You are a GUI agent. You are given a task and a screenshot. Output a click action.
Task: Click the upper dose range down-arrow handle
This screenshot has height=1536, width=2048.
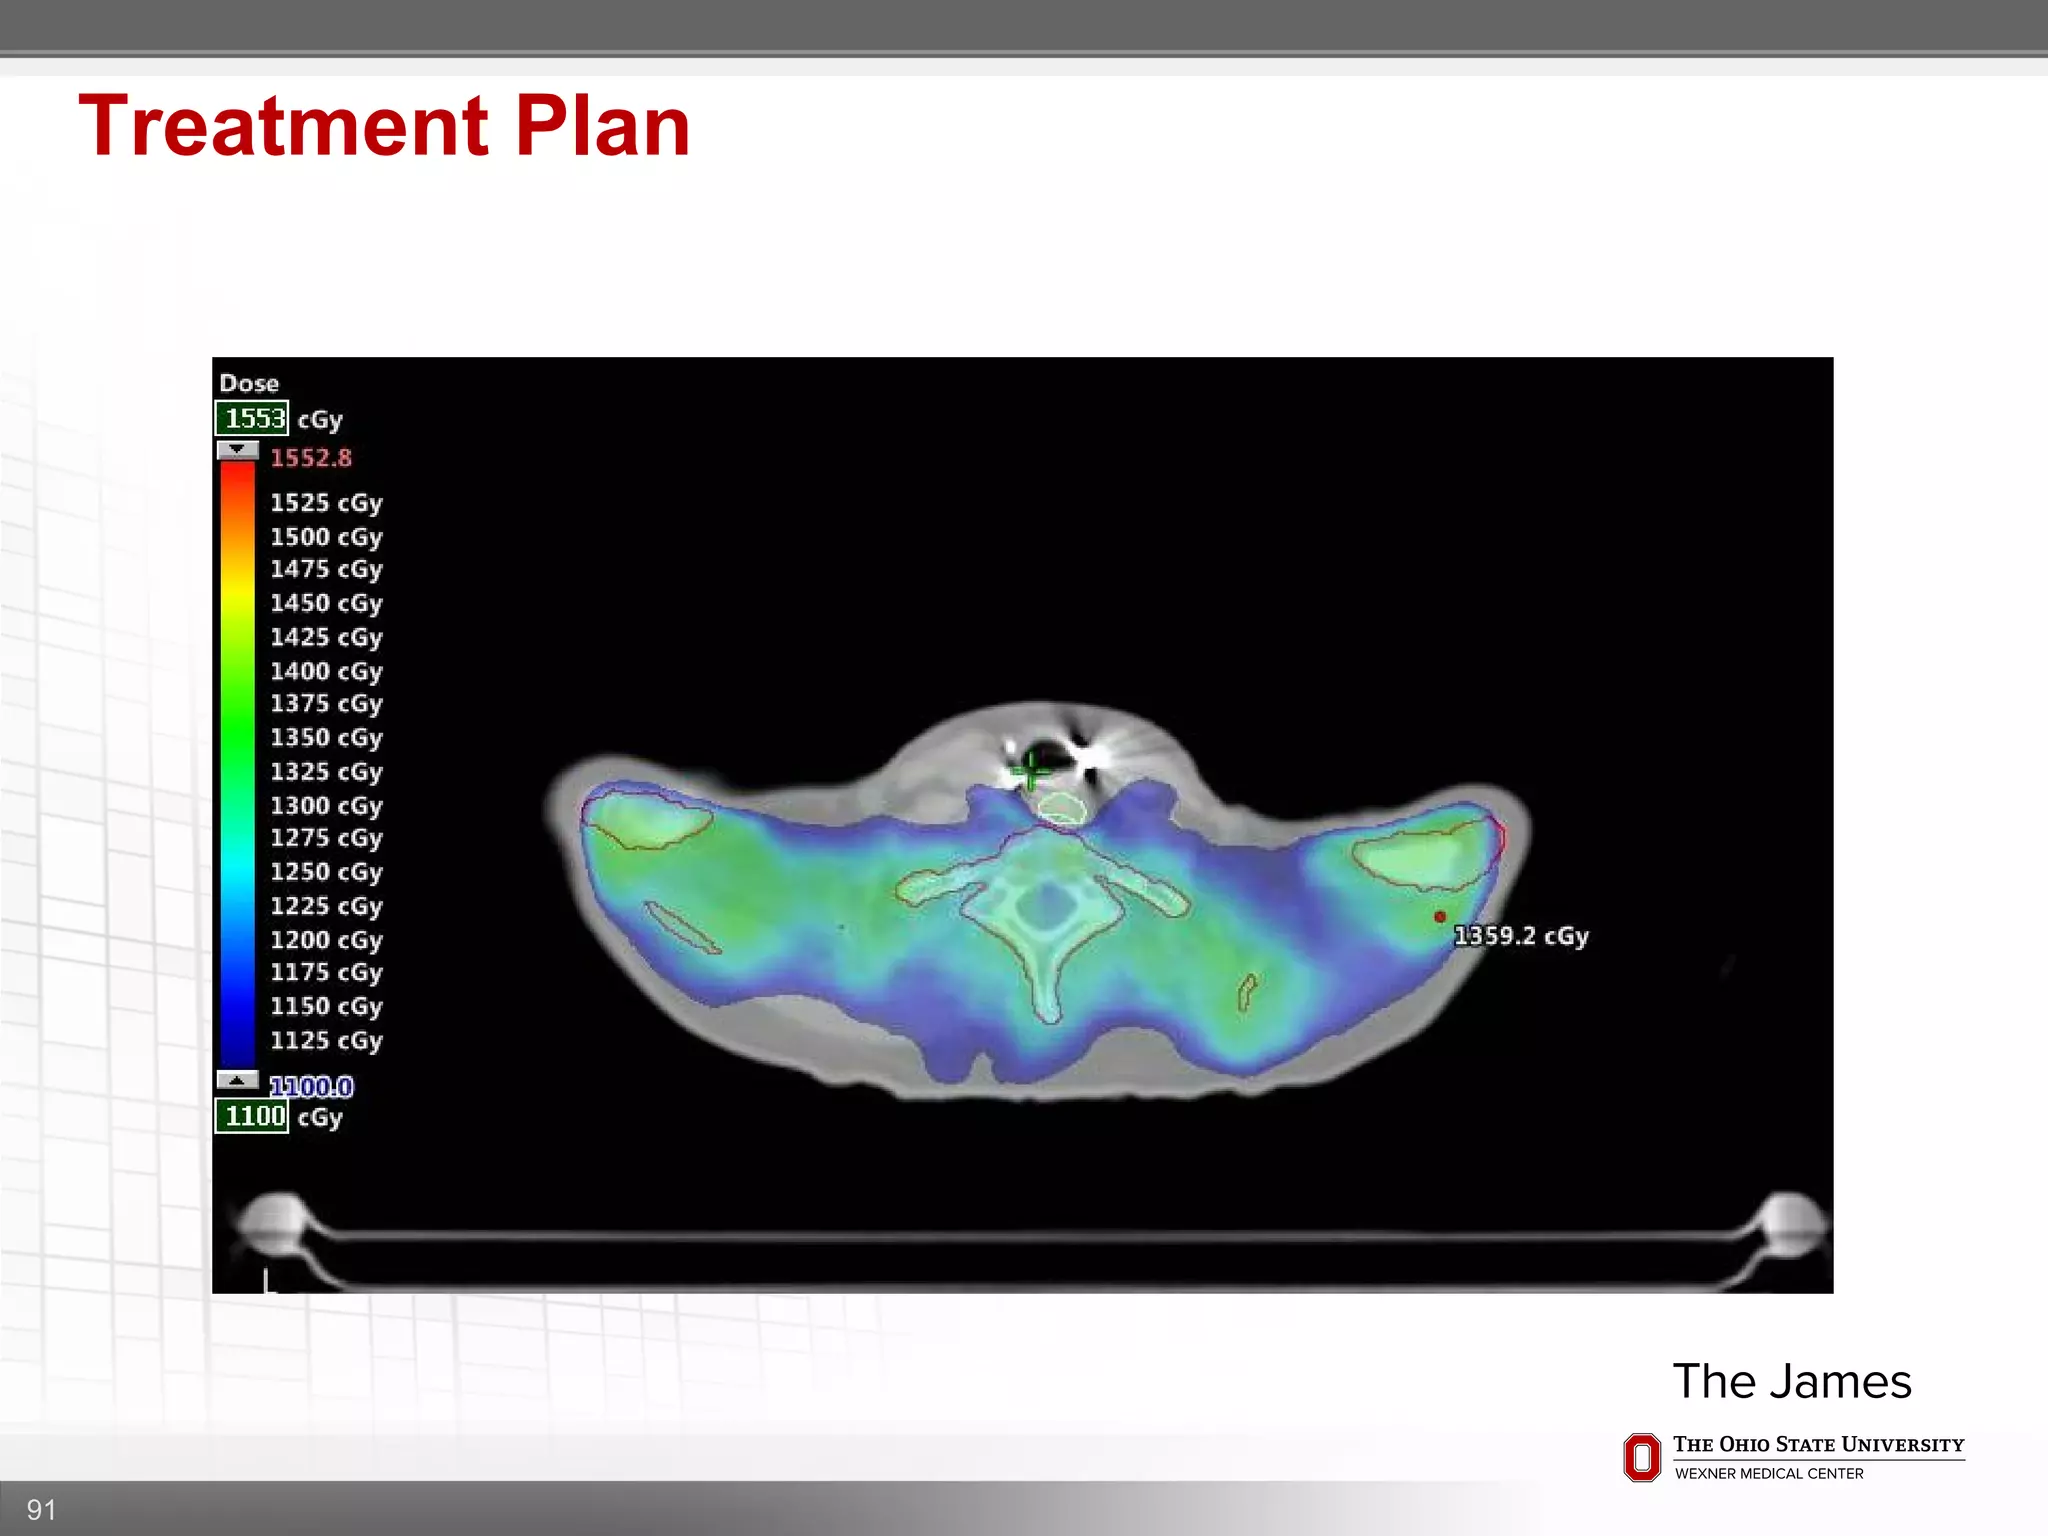(238, 450)
